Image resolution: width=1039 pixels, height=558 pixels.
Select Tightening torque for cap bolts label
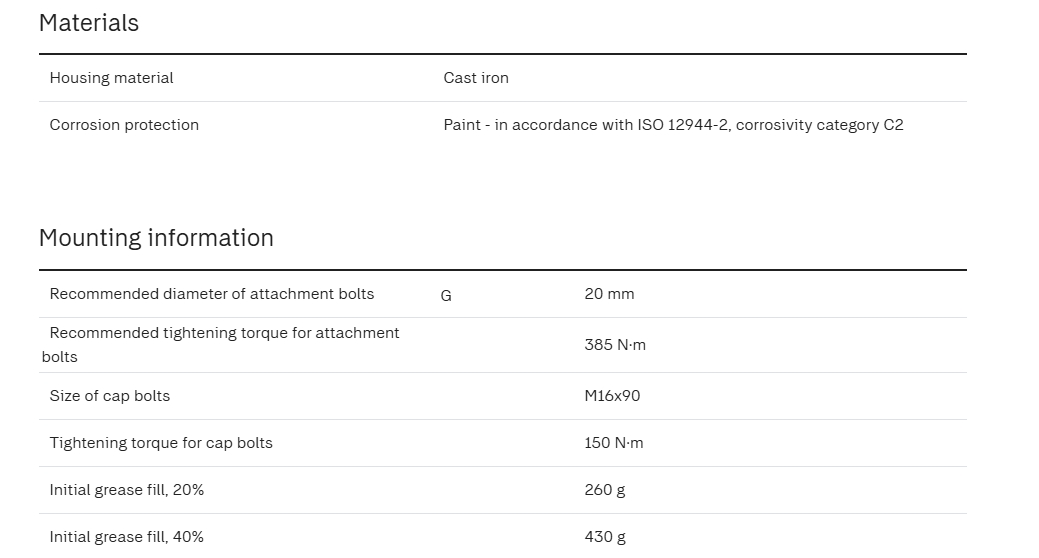(x=161, y=443)
